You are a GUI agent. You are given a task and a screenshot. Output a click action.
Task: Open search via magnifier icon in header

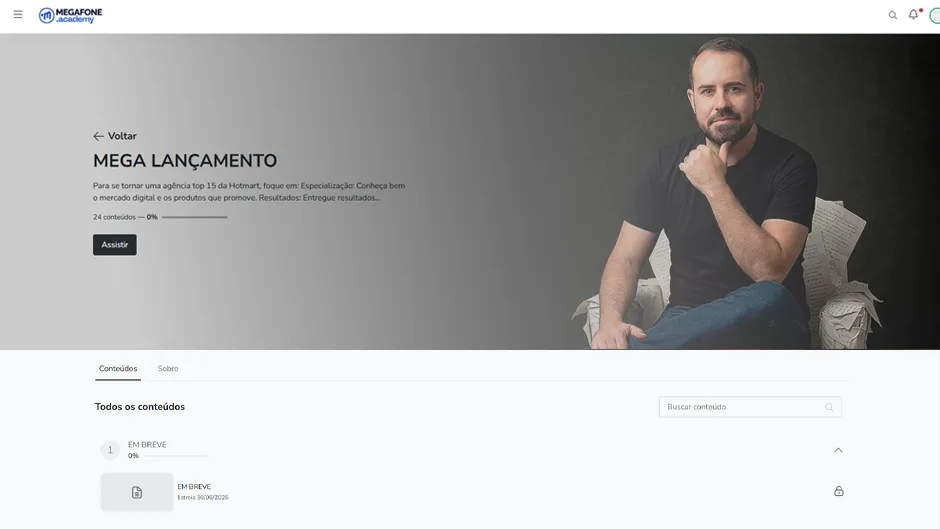click(x=893, y=15)
